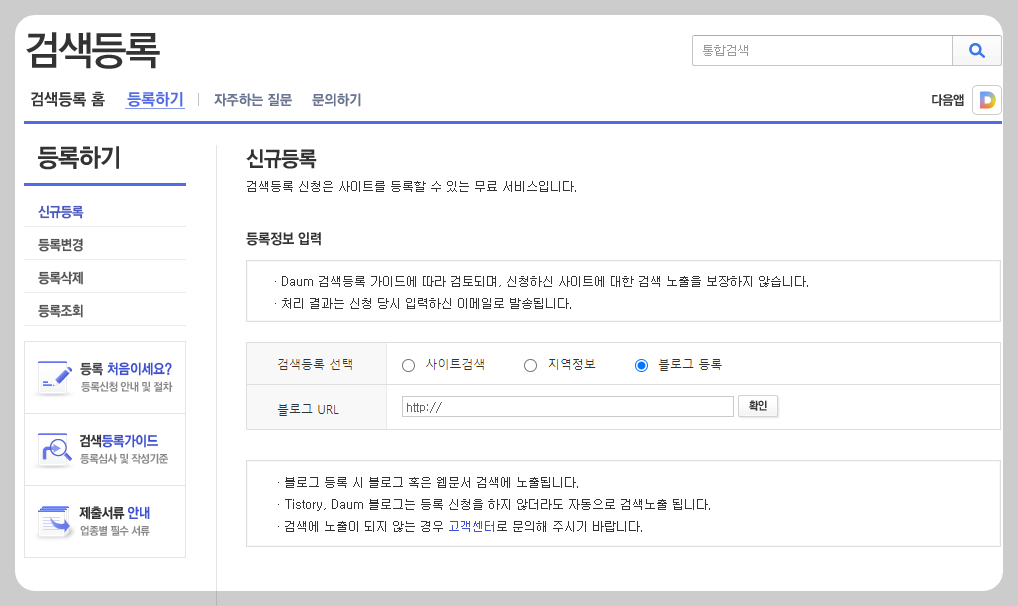
Task: Focus the 통합검색 search field
Action: tap(822, 51)
